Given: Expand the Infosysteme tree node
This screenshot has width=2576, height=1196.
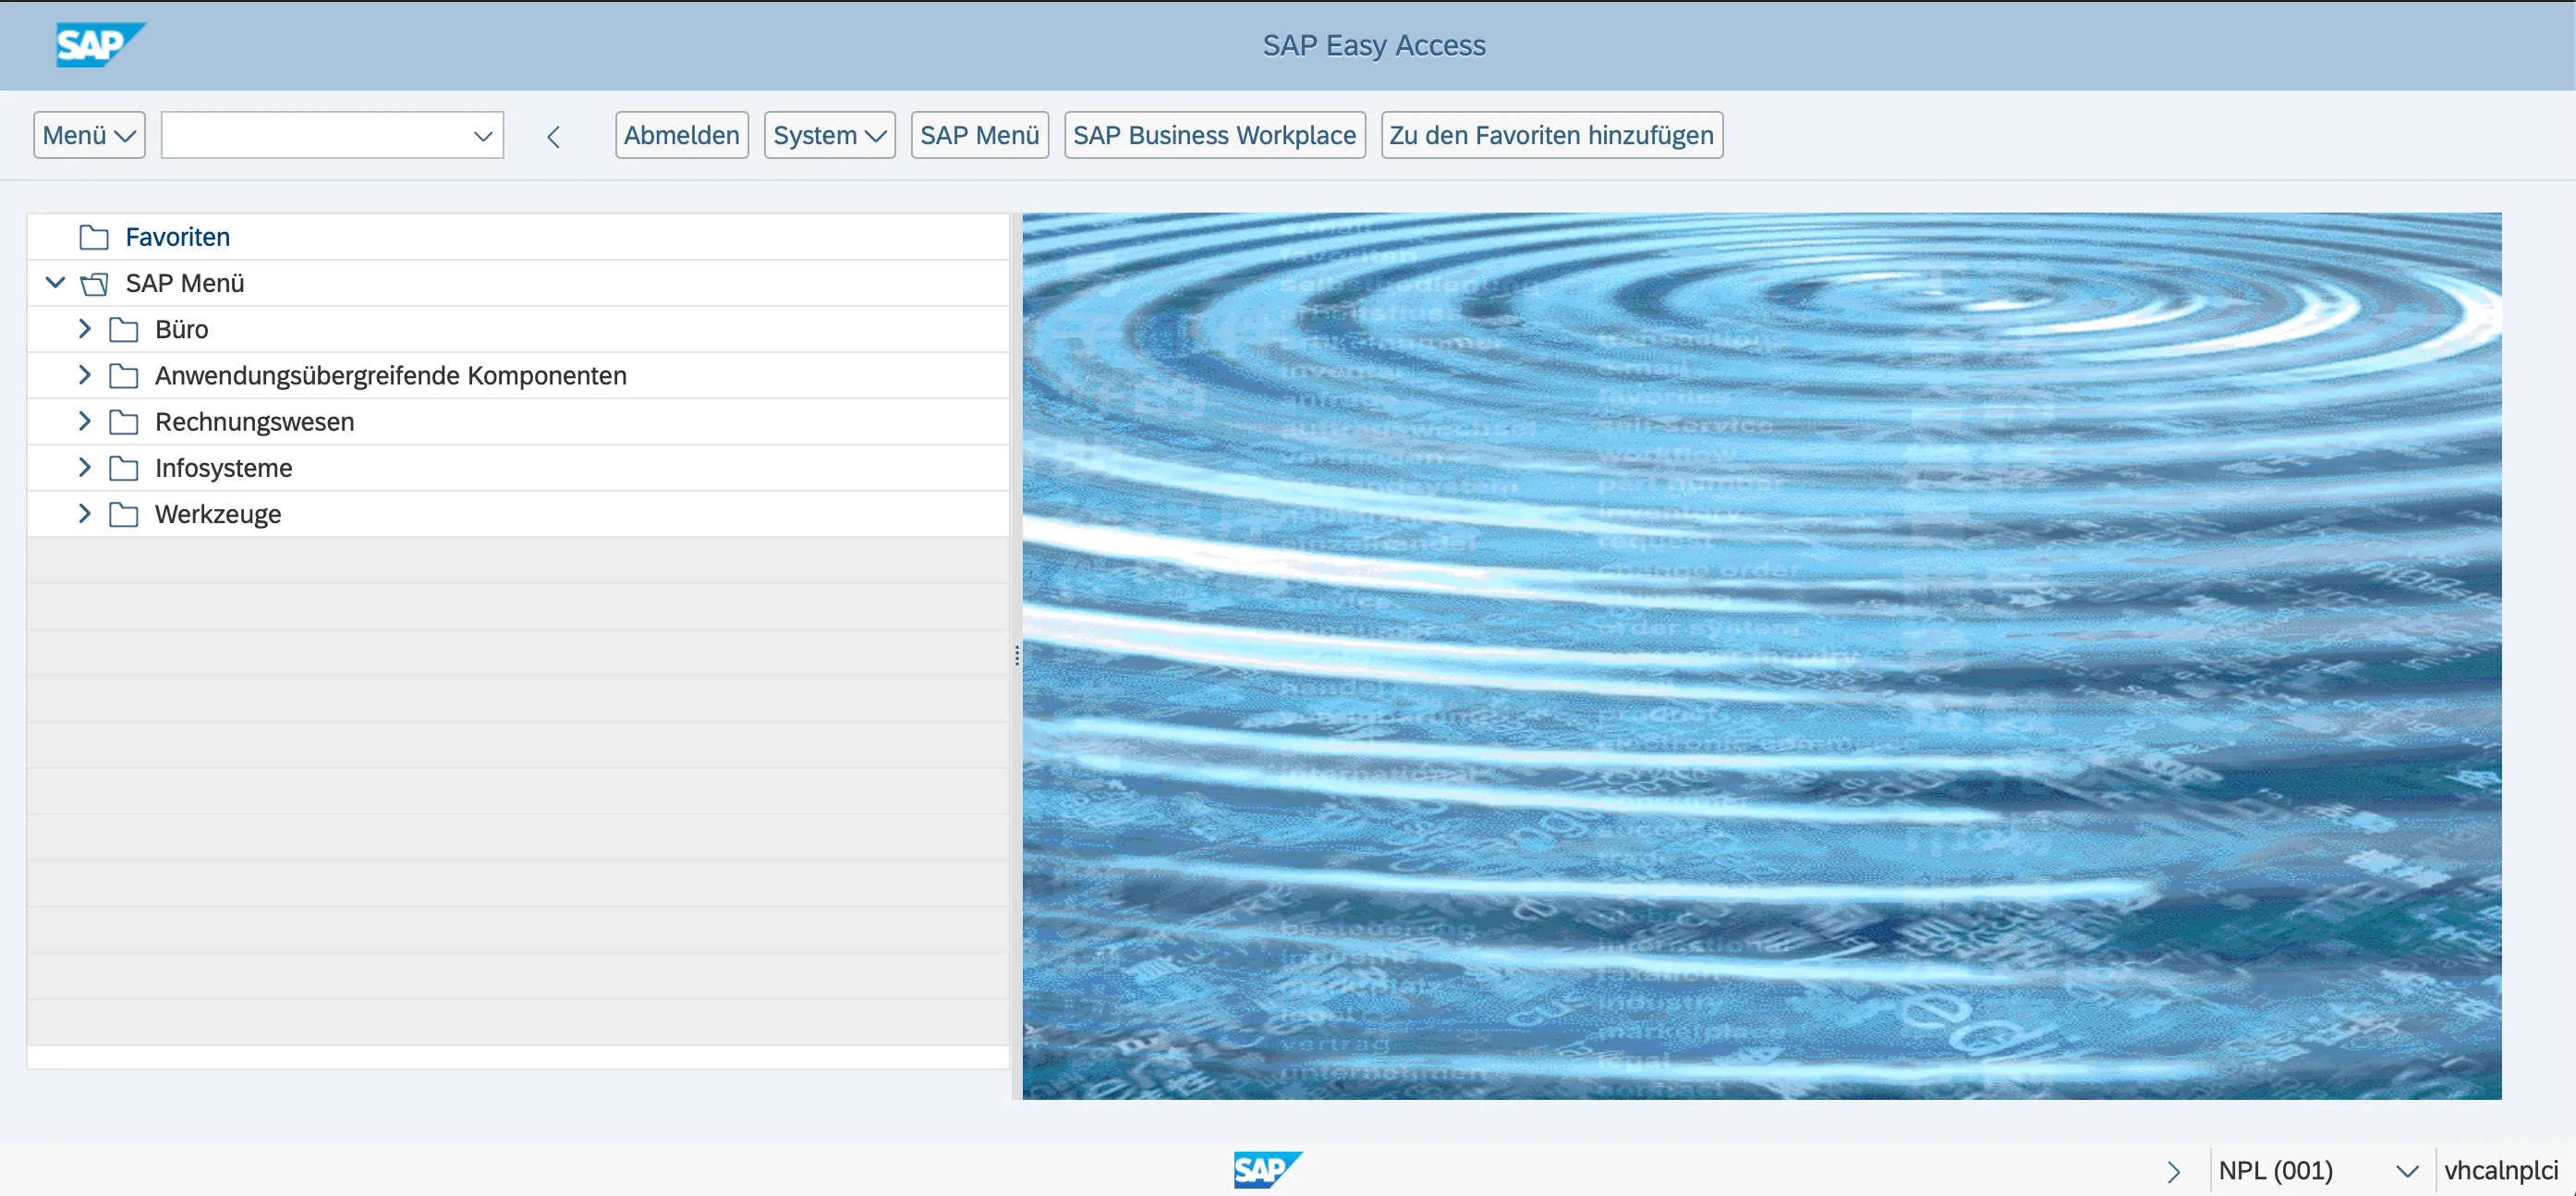Looking at the screenshot, I should [85, 467].
